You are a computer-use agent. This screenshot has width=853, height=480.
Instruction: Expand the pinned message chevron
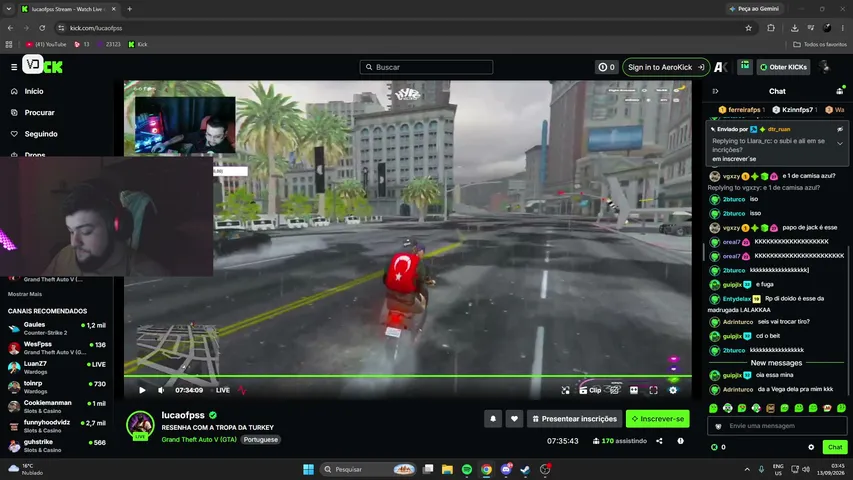click(840, 144)
